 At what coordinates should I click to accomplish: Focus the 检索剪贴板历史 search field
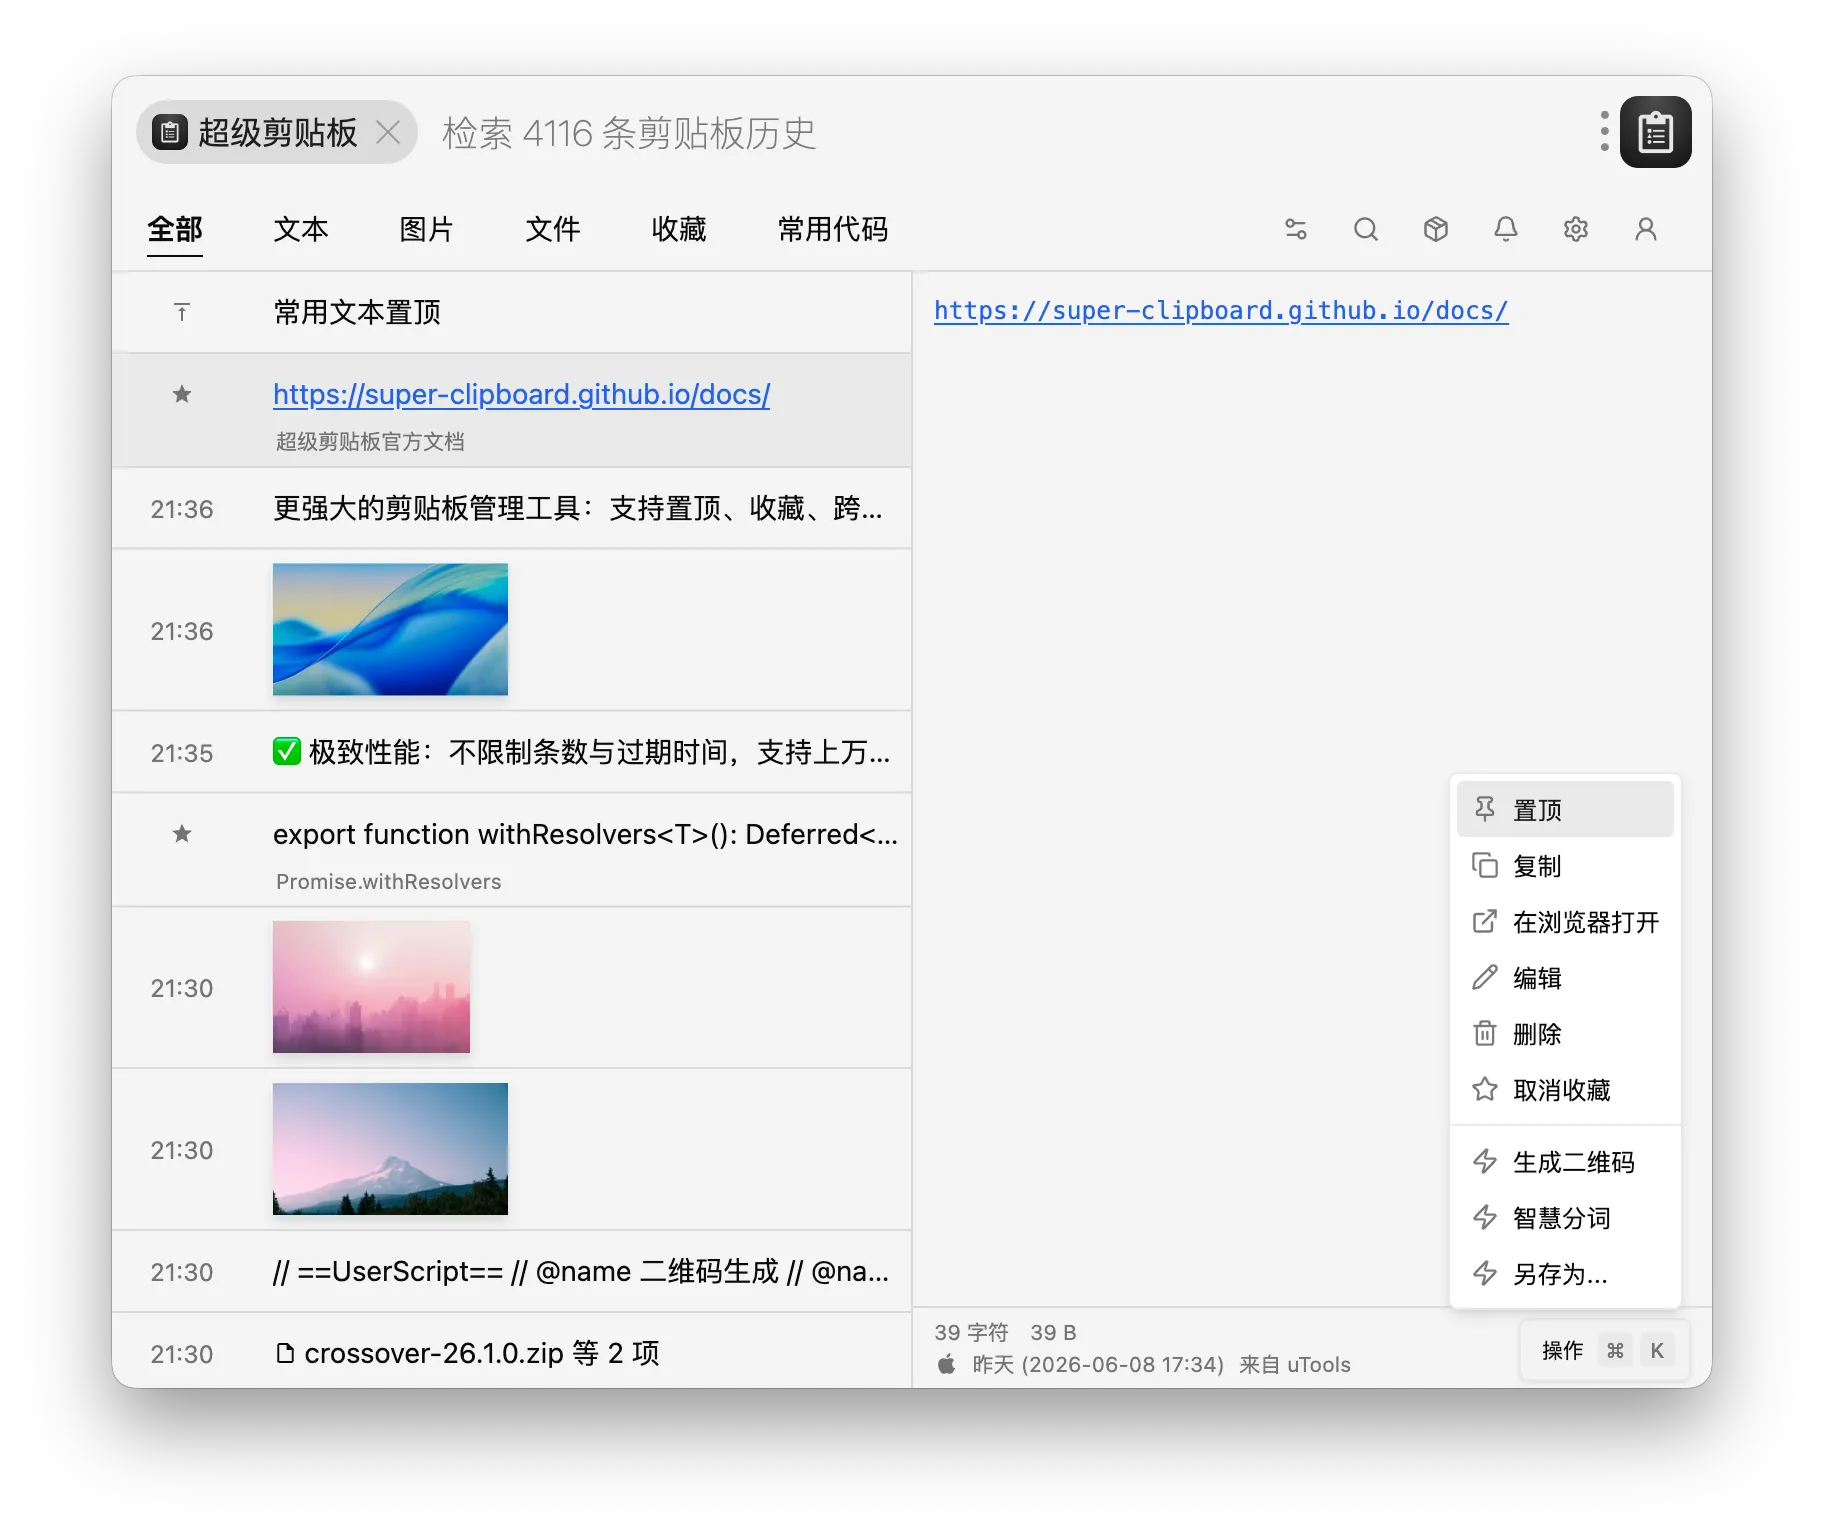(1010, 132)
